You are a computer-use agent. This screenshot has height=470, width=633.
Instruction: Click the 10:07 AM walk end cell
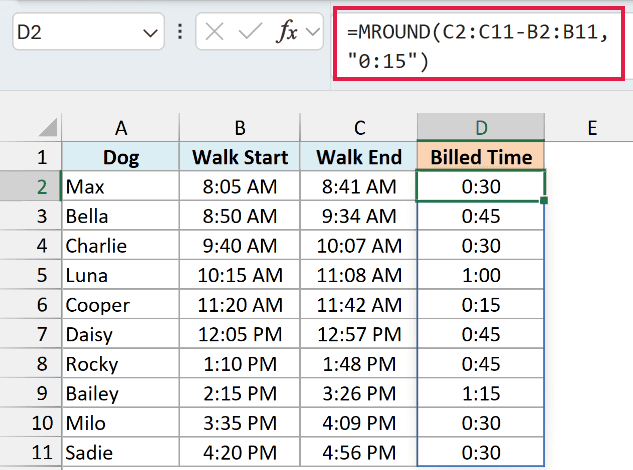coord(359,245)
